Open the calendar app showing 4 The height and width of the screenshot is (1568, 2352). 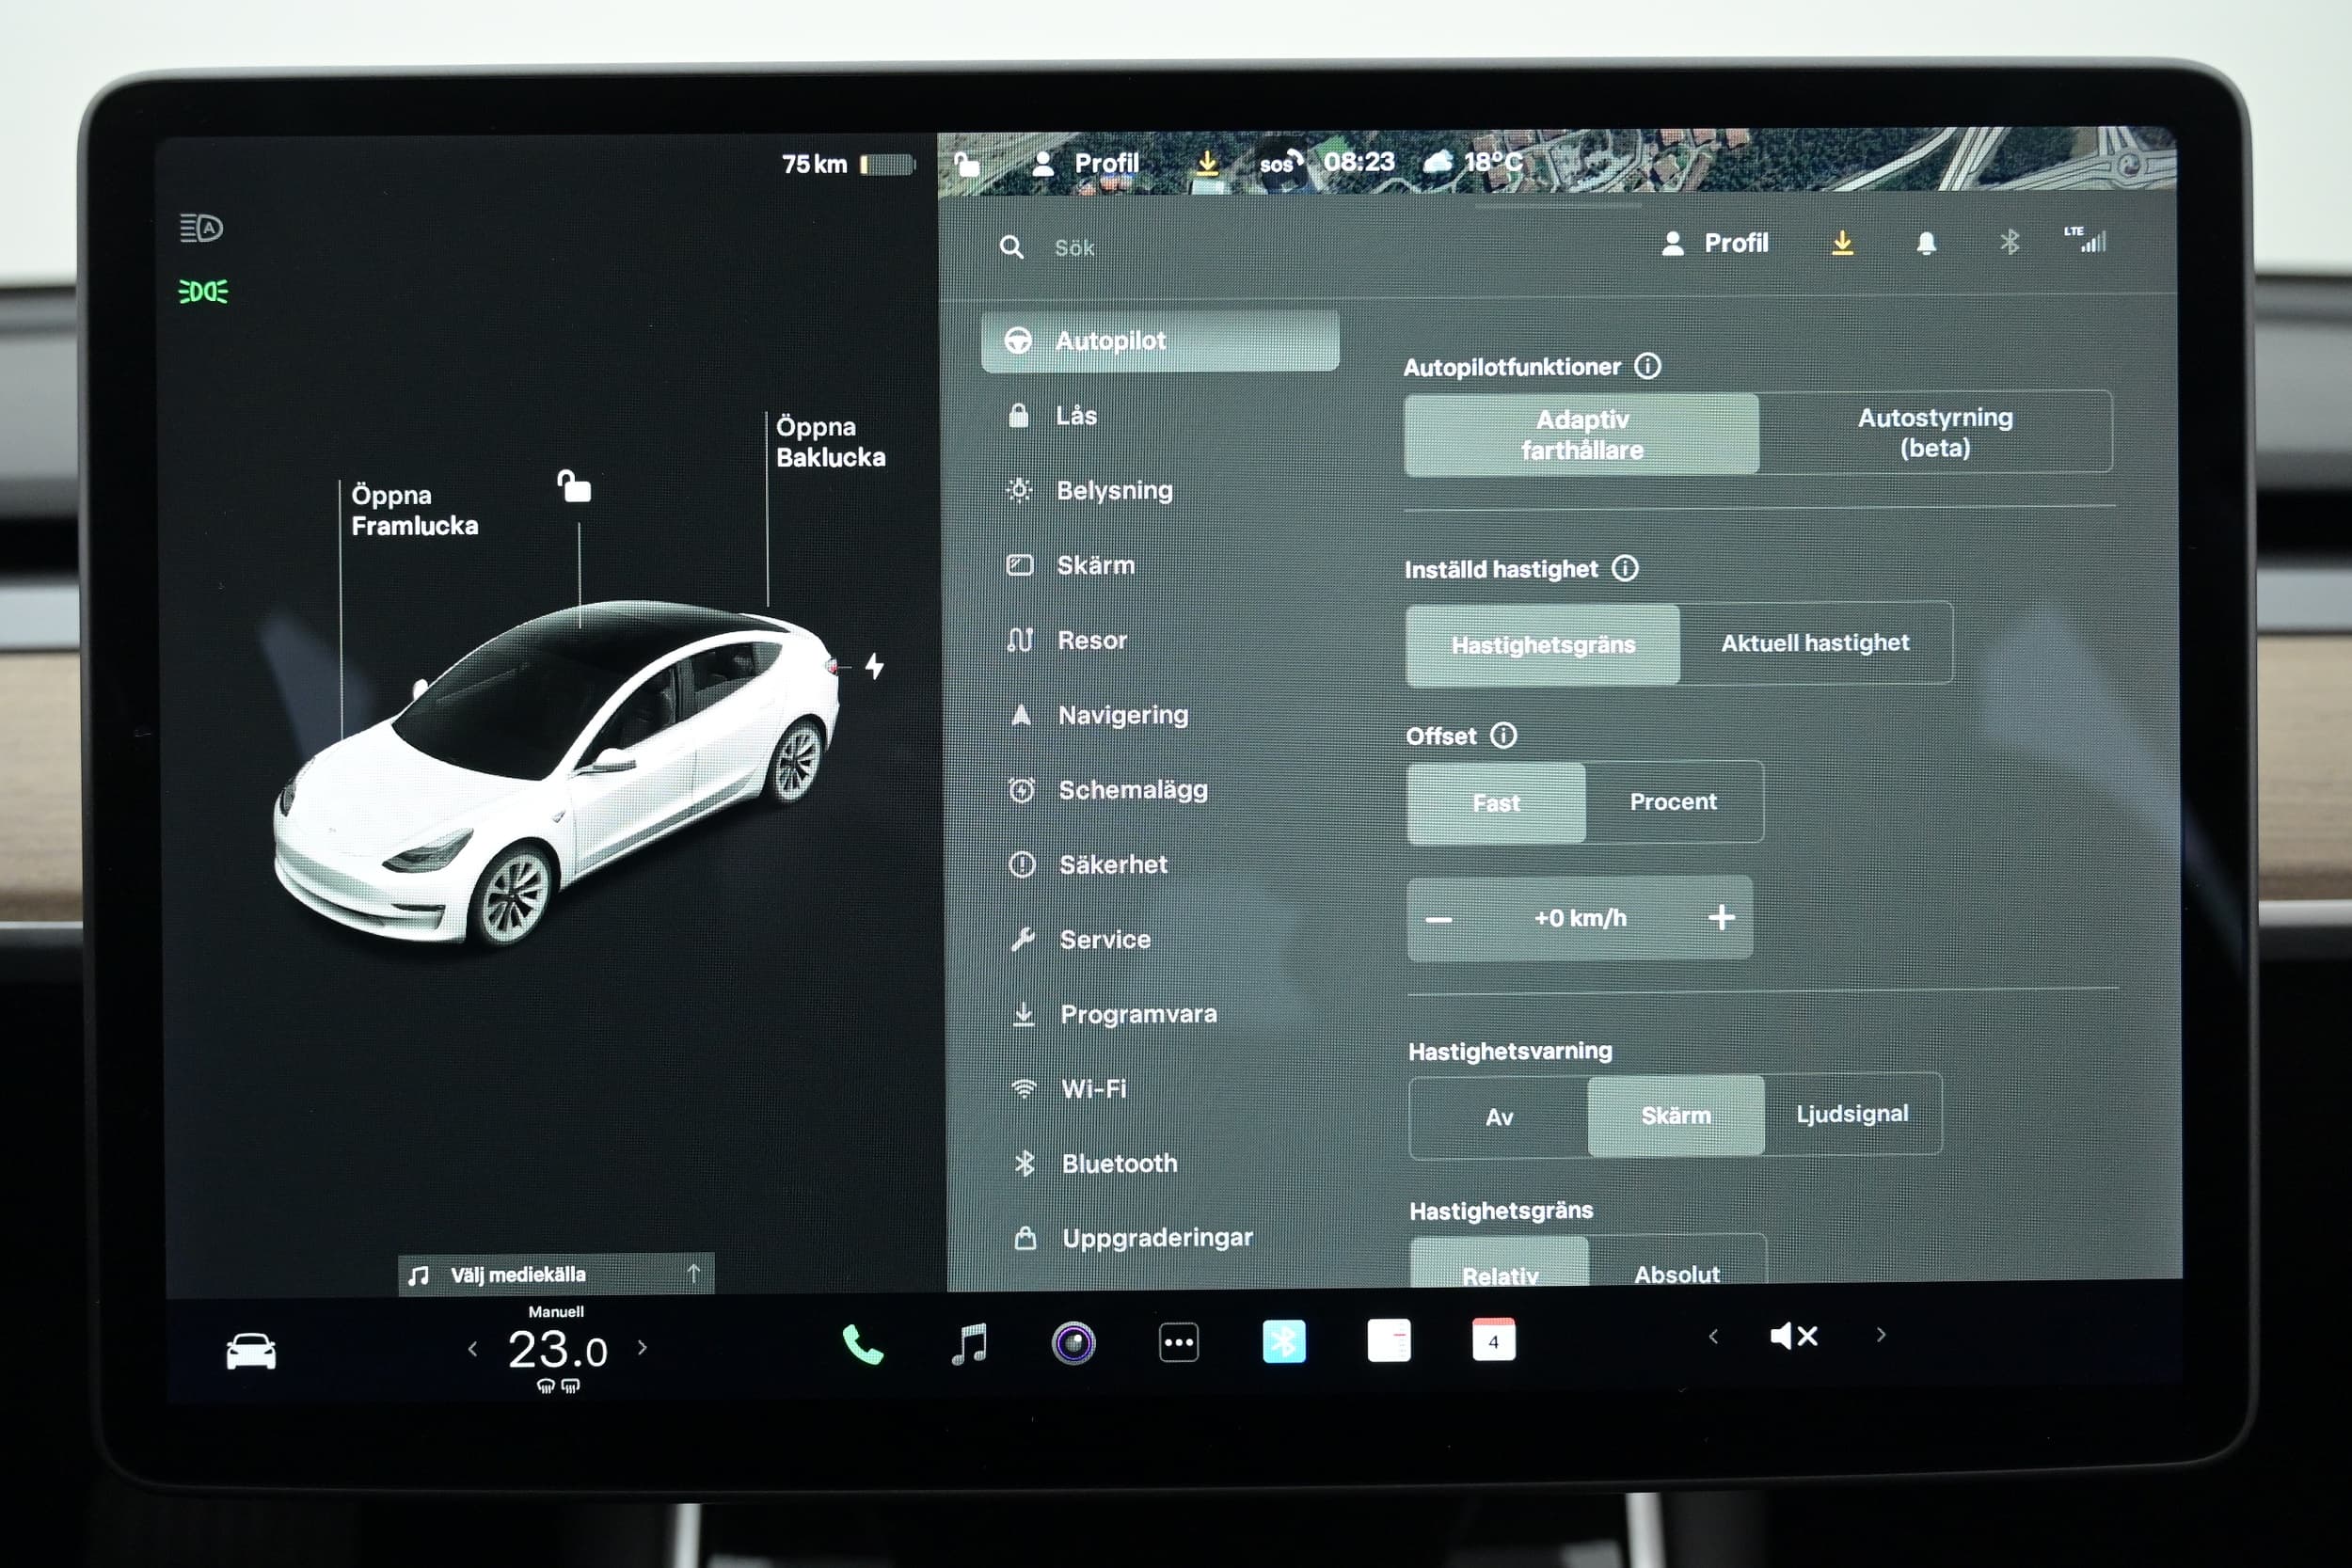[1494, 1340]
